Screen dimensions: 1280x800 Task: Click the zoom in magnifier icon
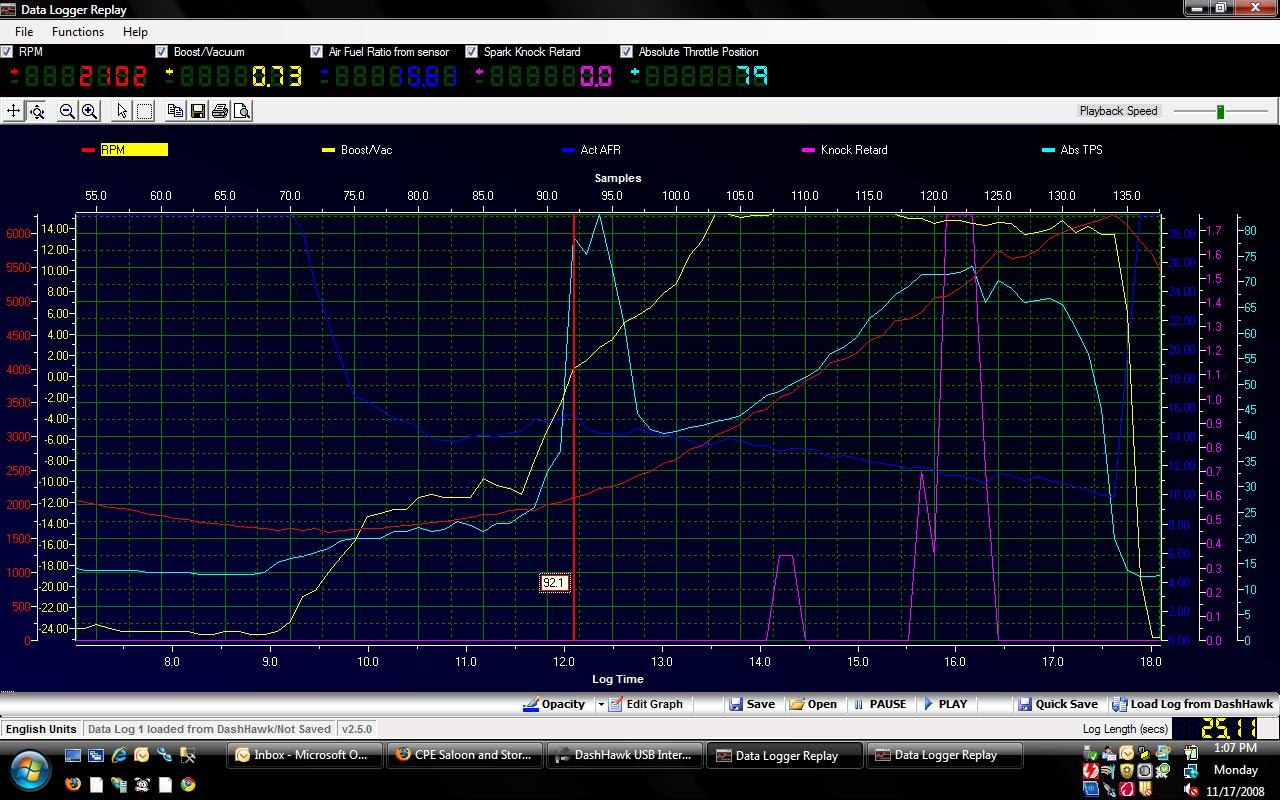[x=89, y=111]
